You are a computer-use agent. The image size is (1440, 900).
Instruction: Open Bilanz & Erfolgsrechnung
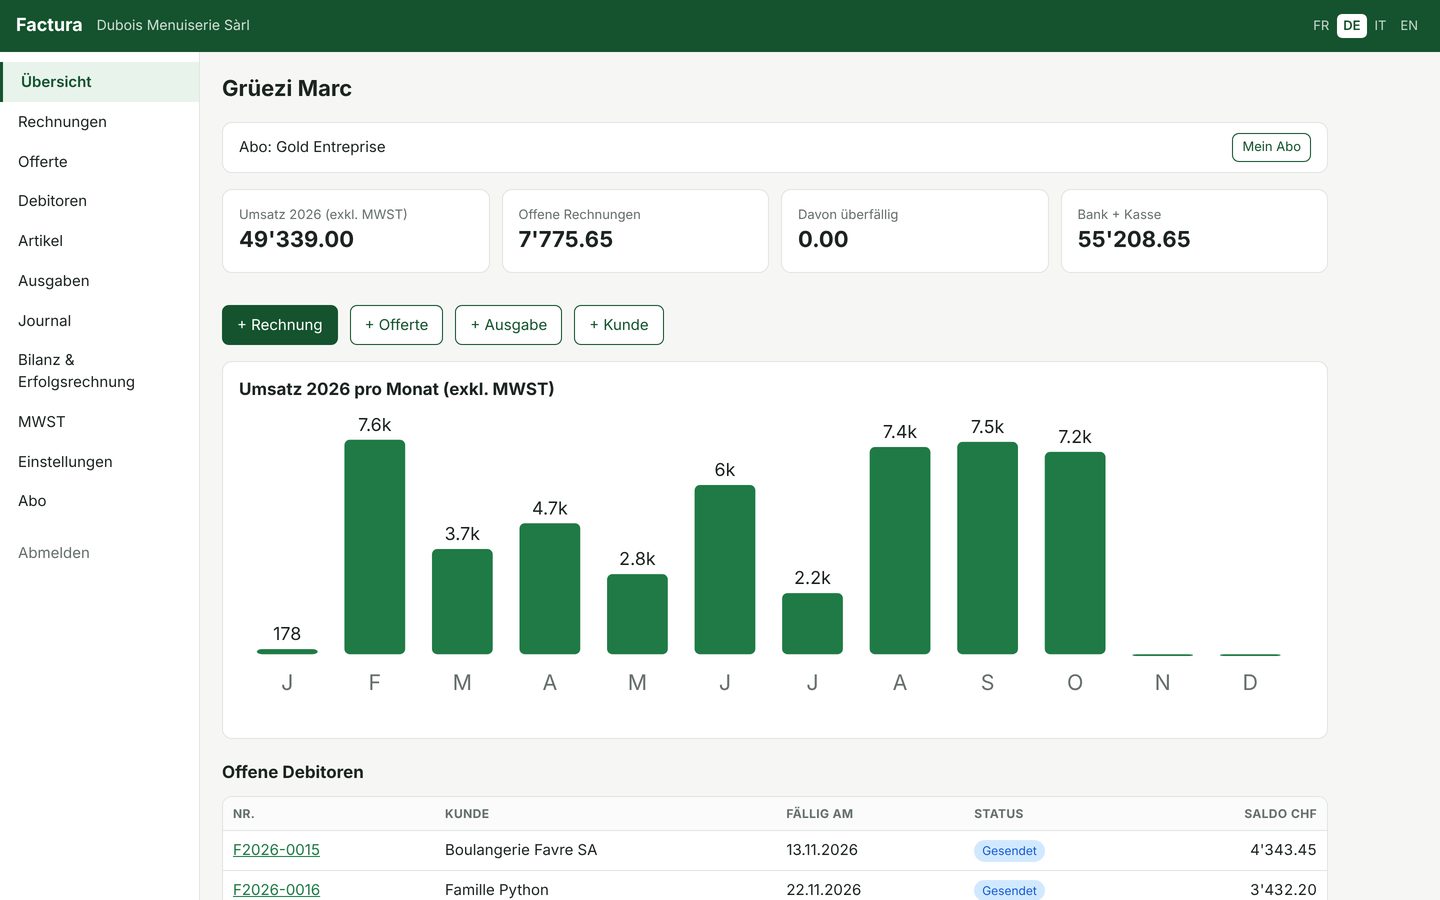coord(100,371)
